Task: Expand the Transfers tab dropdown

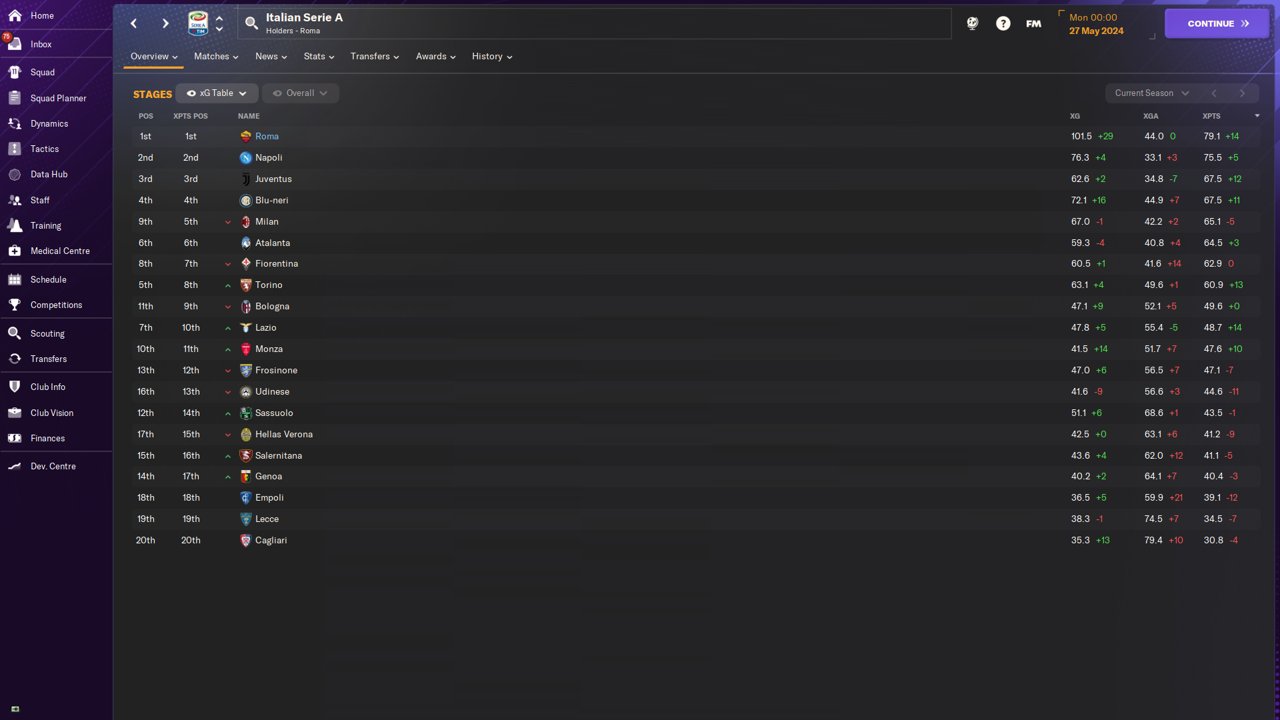Action: coord(374,56)
